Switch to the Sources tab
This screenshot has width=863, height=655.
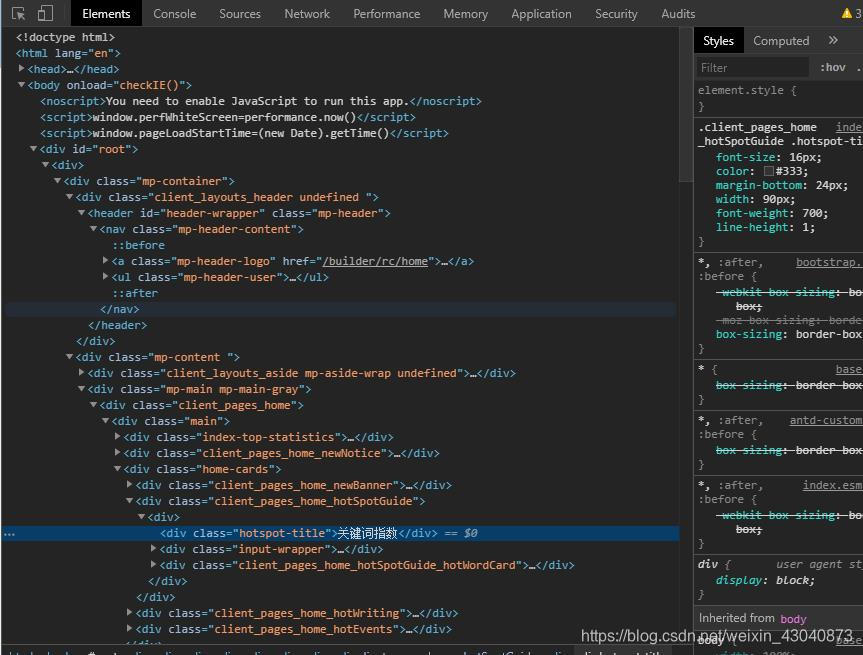240,14
